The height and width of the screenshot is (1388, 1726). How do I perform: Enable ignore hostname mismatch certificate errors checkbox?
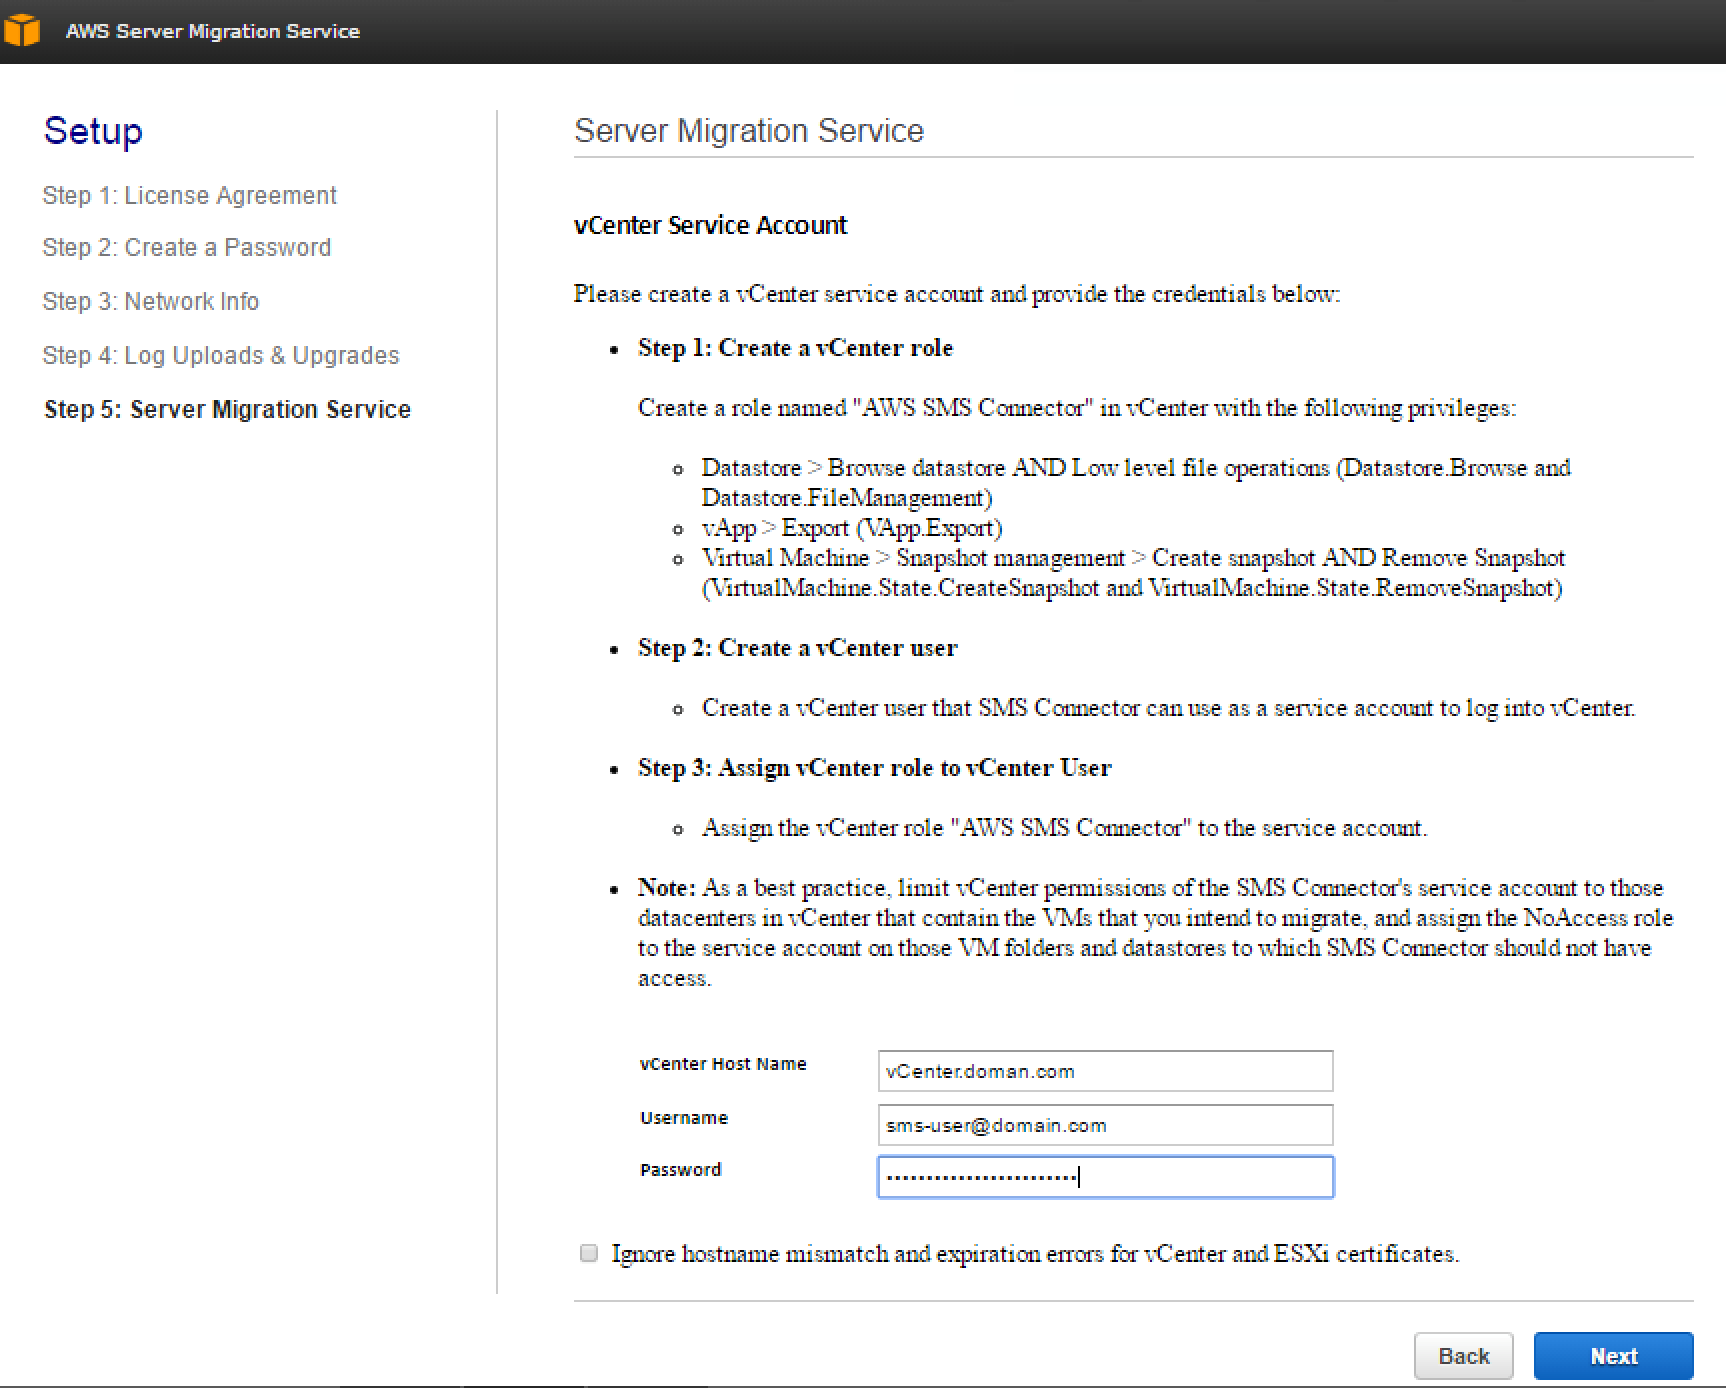click(588, 1253)
